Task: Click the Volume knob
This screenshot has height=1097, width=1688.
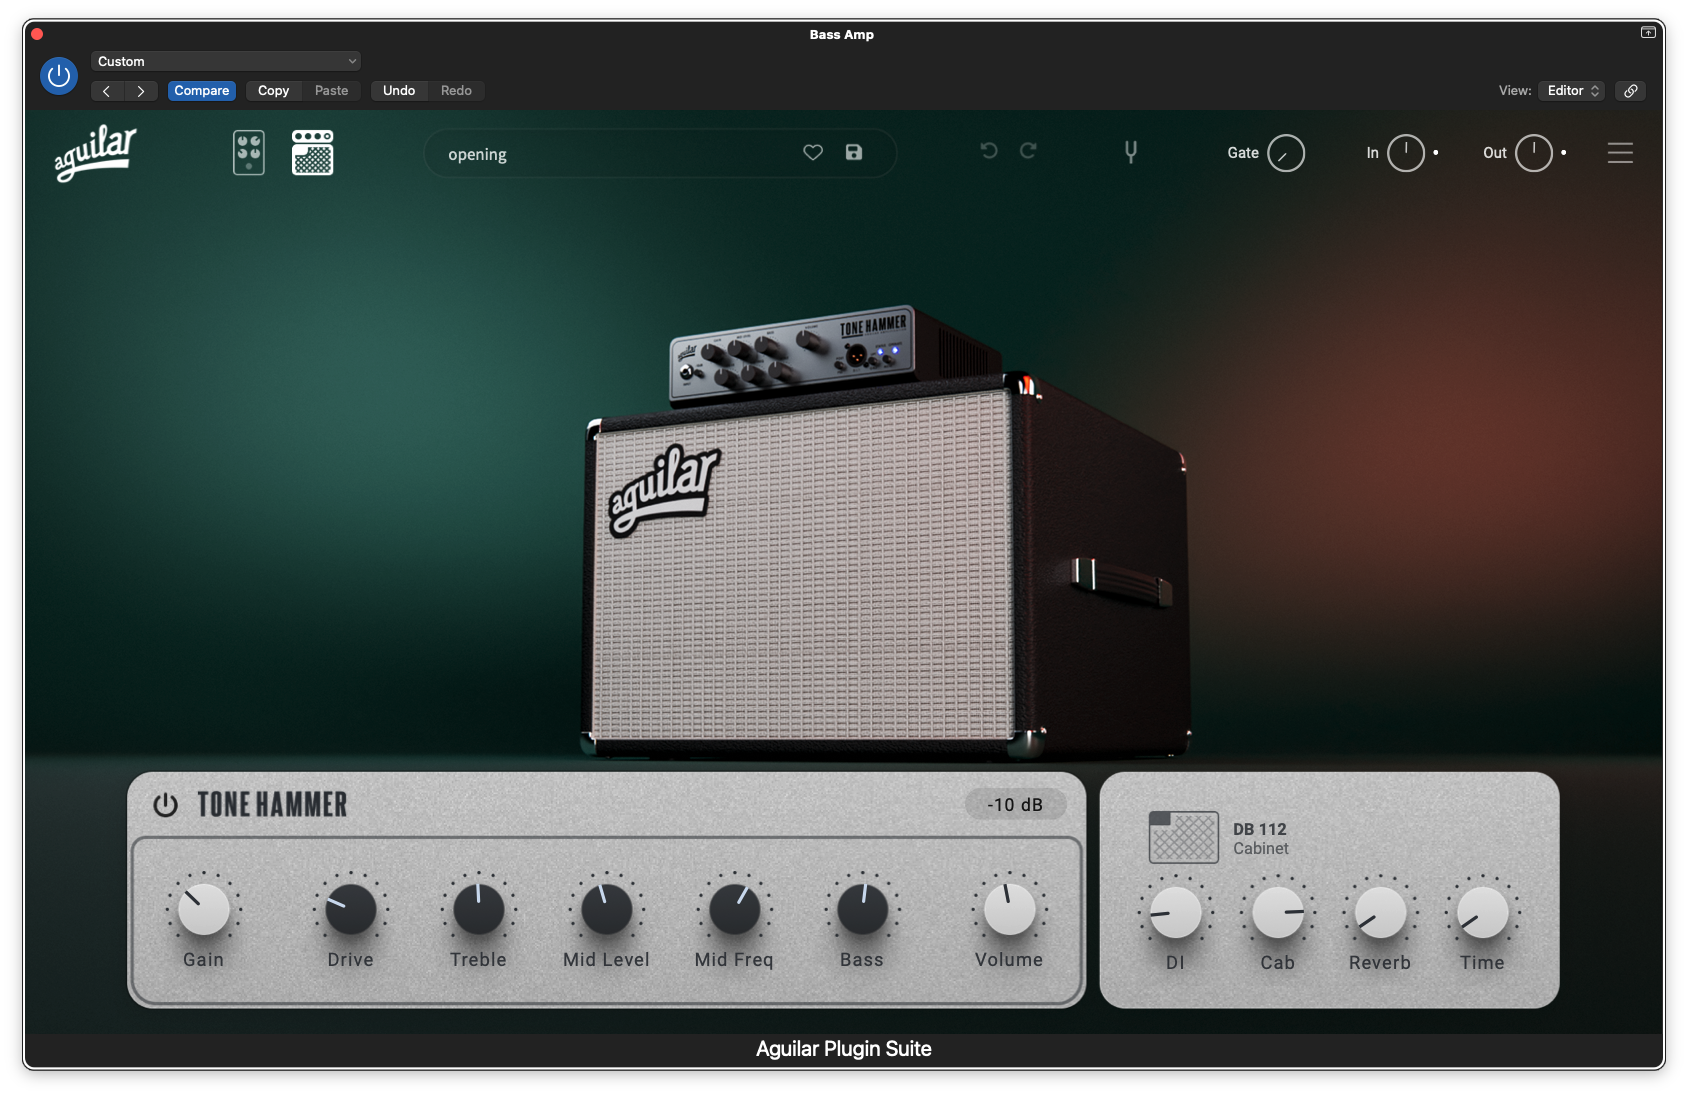Action: (1010, 910)
